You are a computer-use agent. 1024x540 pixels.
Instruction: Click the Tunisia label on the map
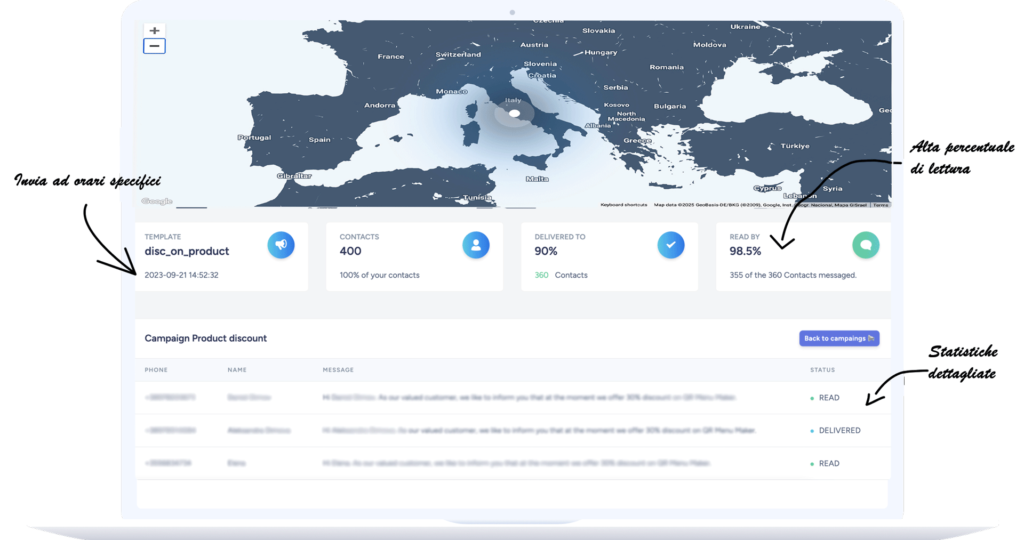coord(477,197)
